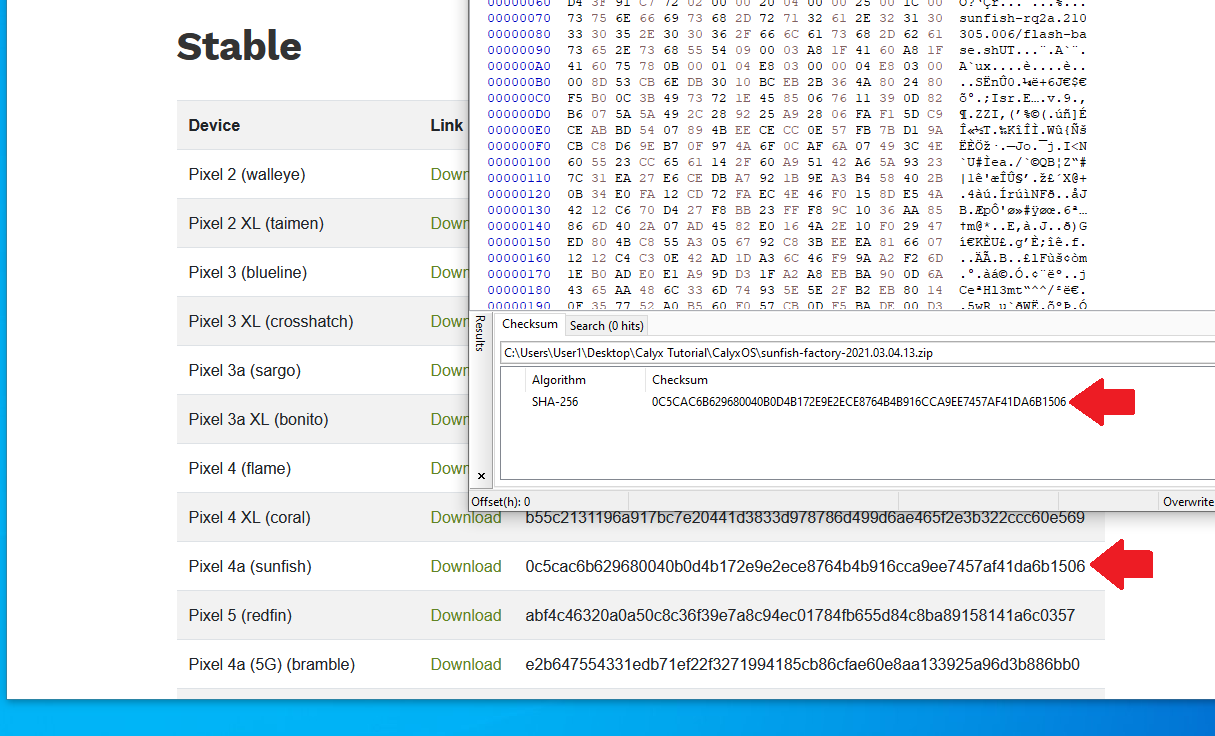Click the Pixel 3a (sargo) download link

pyautogui.click(x=450, y=370)
